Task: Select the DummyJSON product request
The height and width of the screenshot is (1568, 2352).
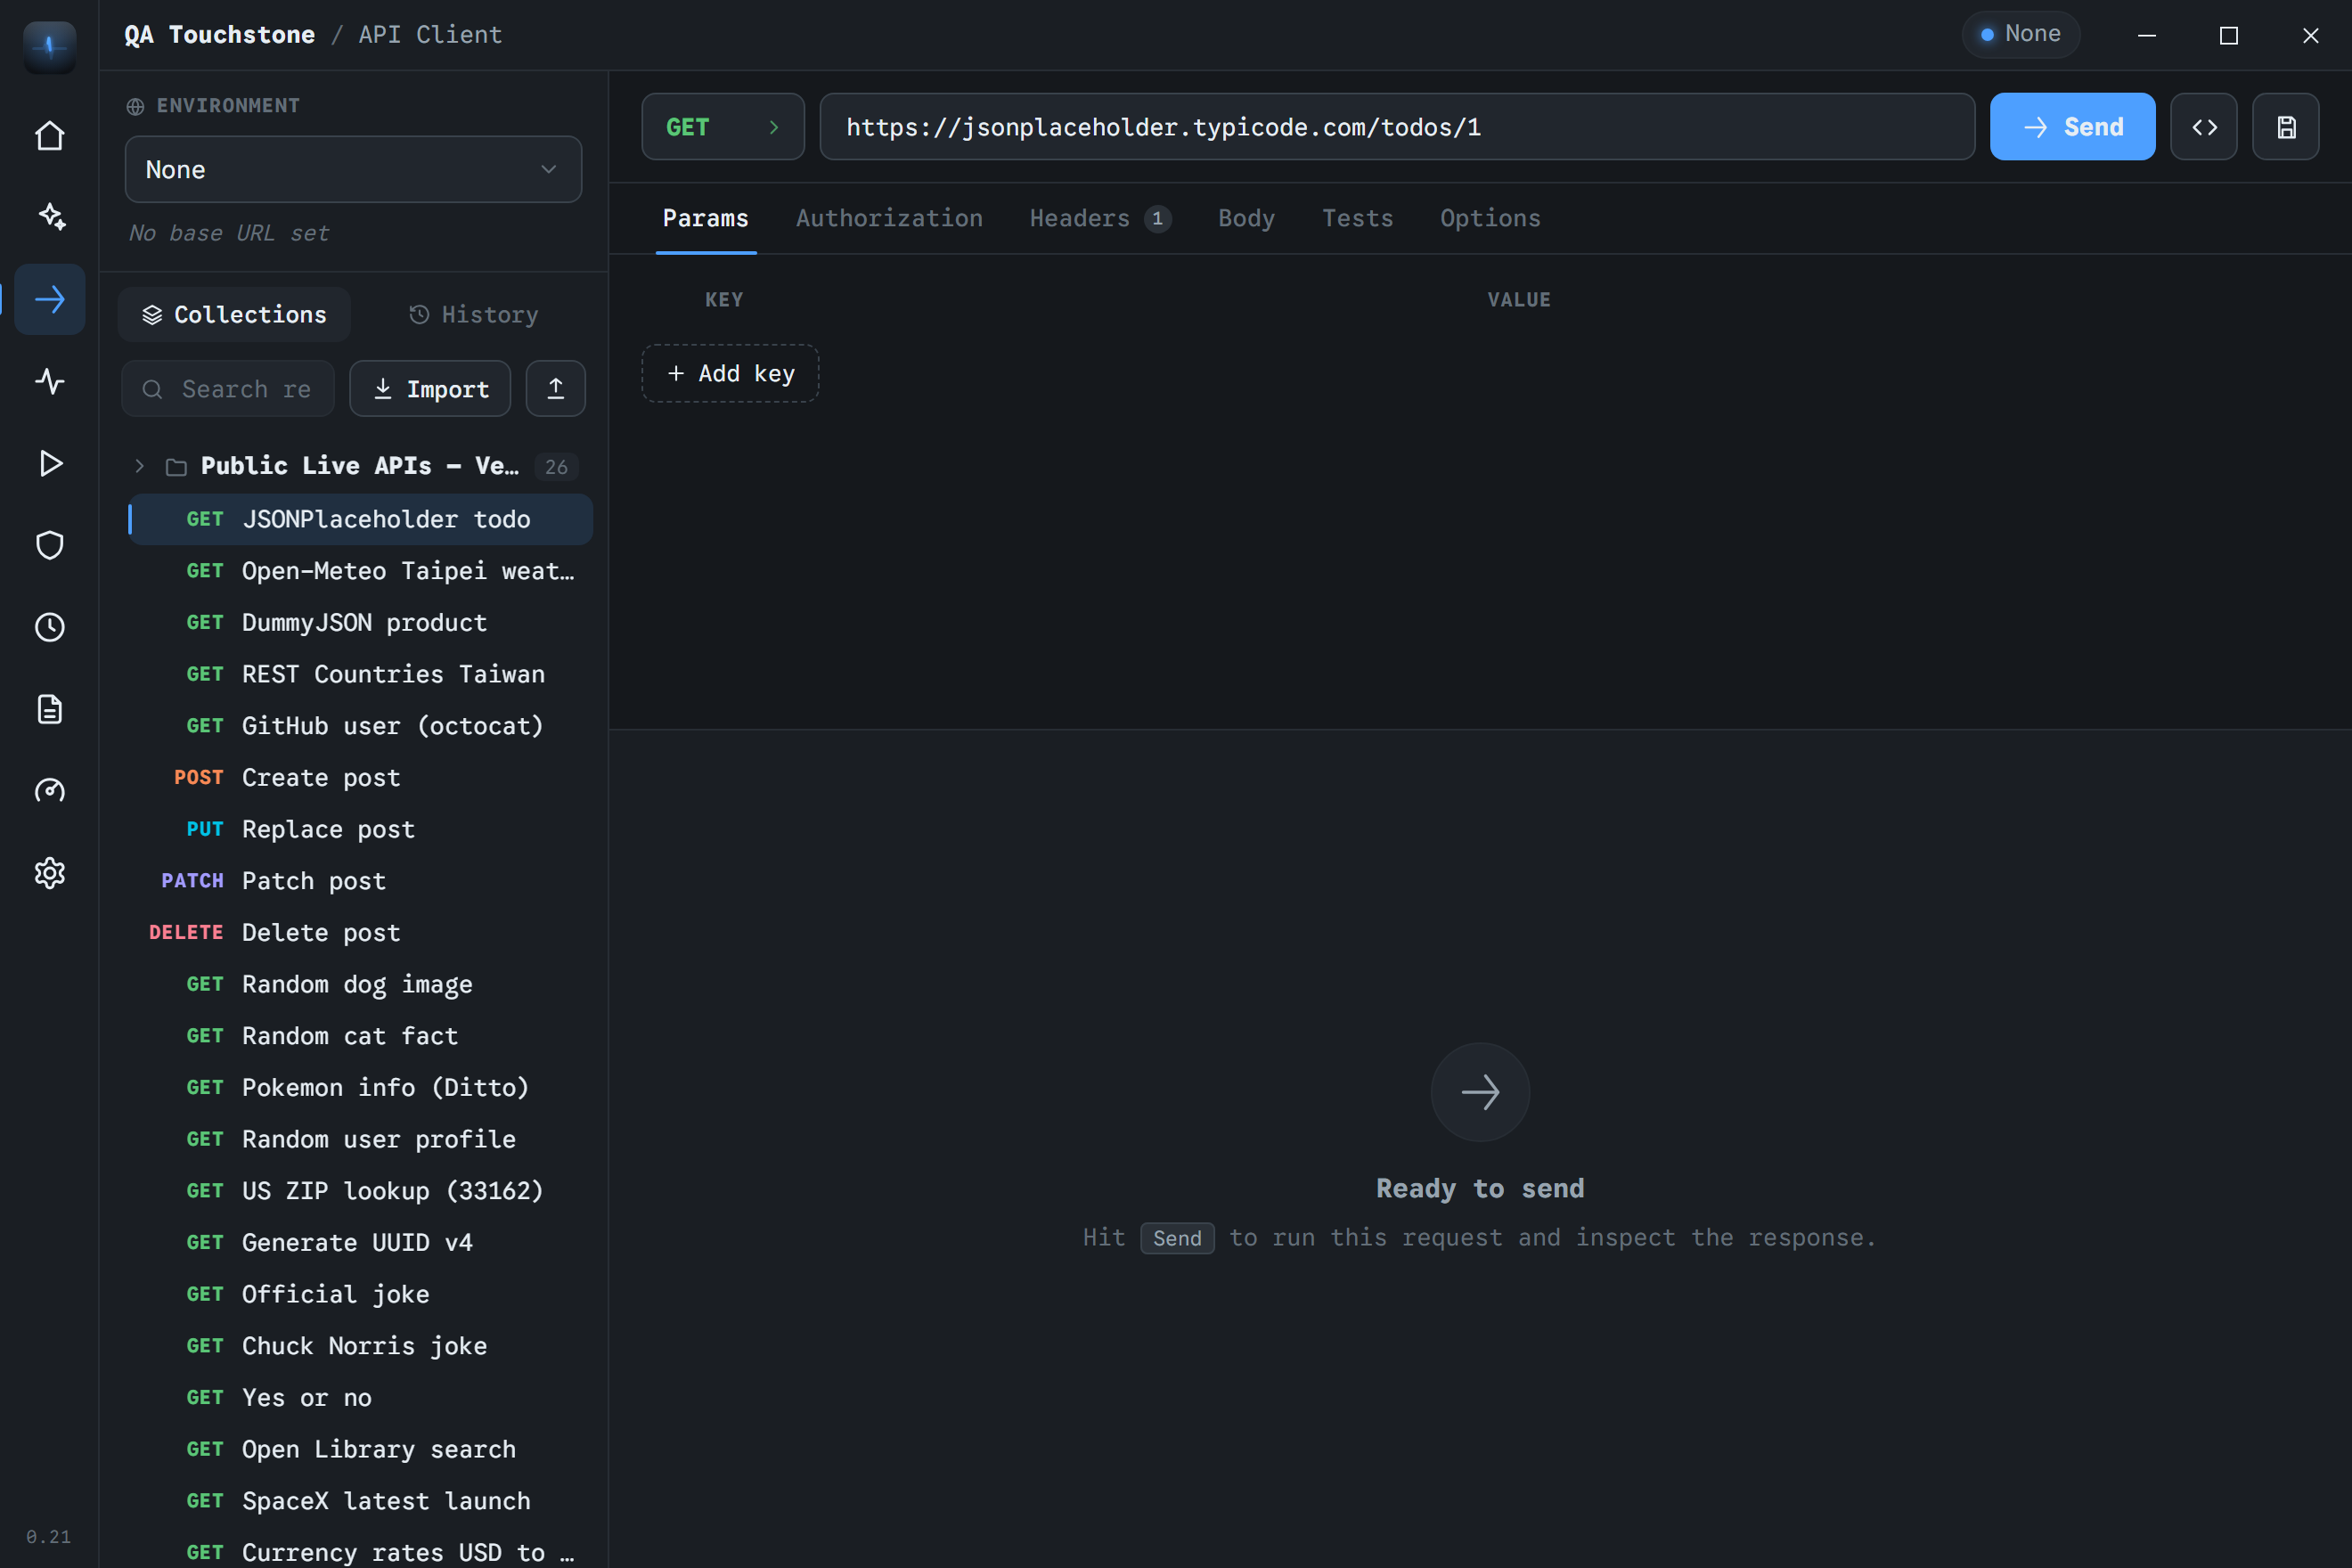Action: tap(361, 622)
